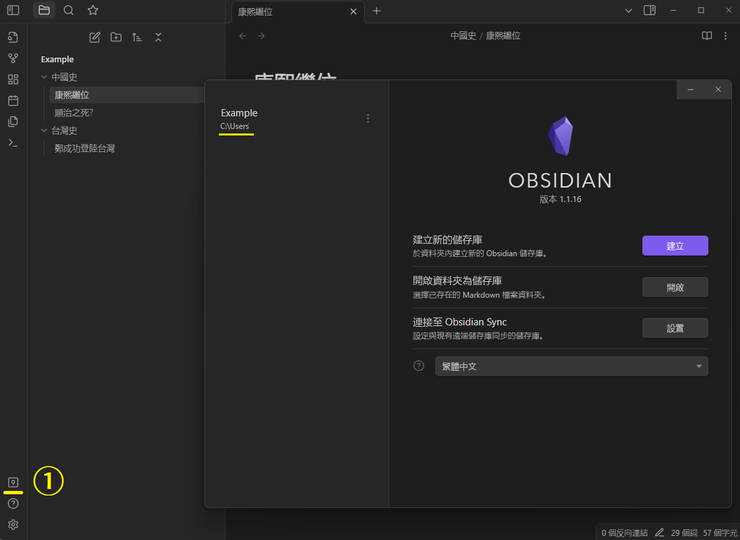Viewport: 740px width, 540px height.
Task: Select Example vault in vault list
Action: tap(296, 119)
